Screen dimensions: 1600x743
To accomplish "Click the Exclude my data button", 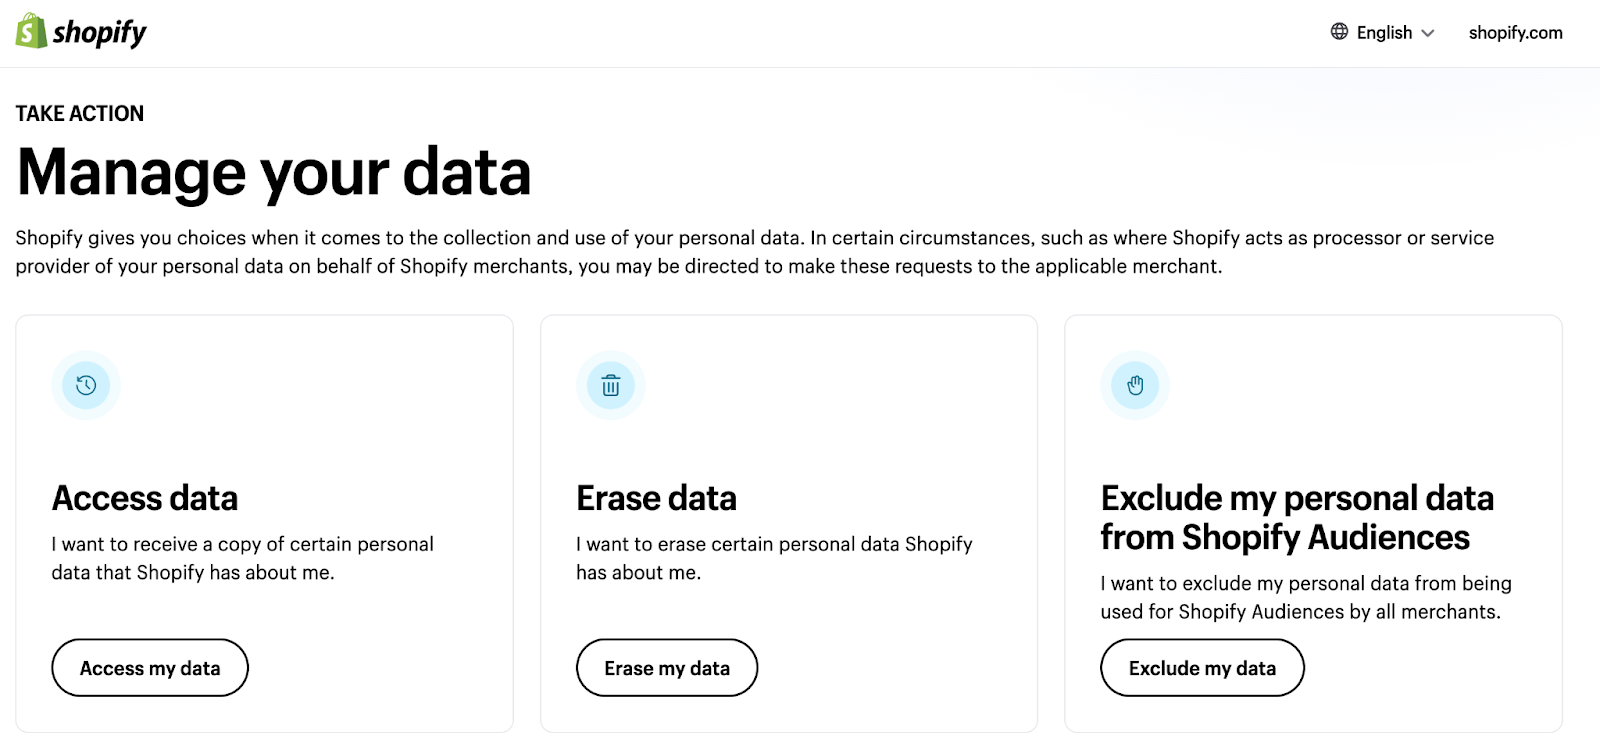I will coord(1202,667).
